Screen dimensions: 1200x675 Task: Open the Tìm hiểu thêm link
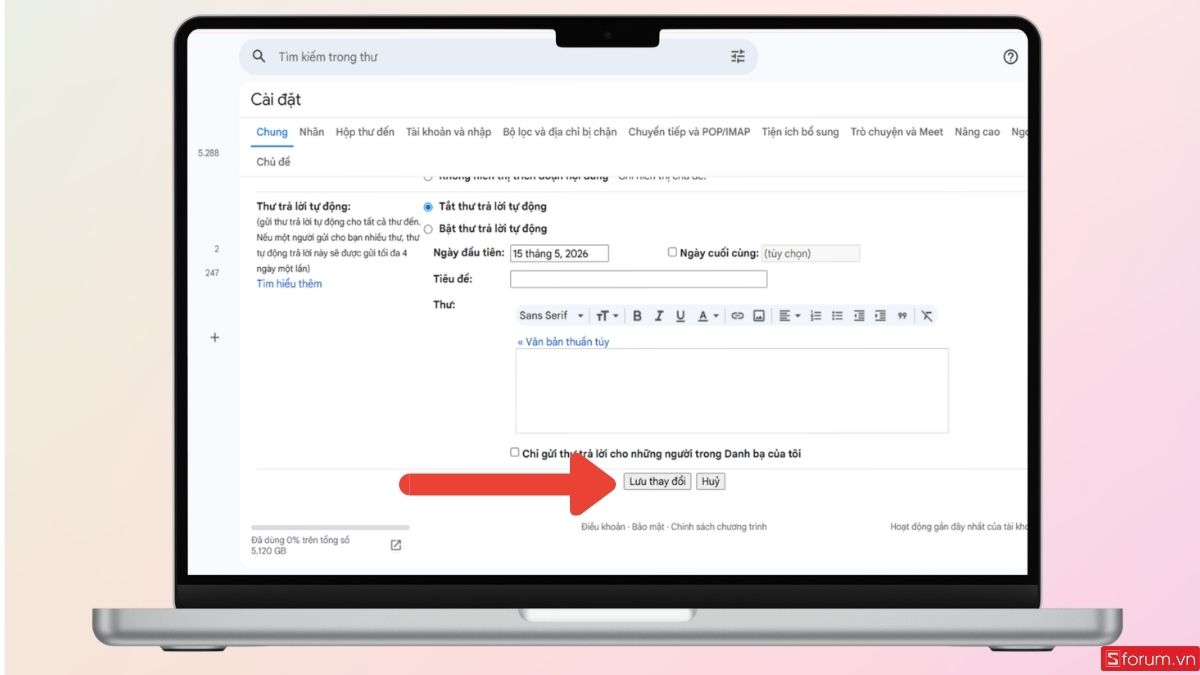289,284
